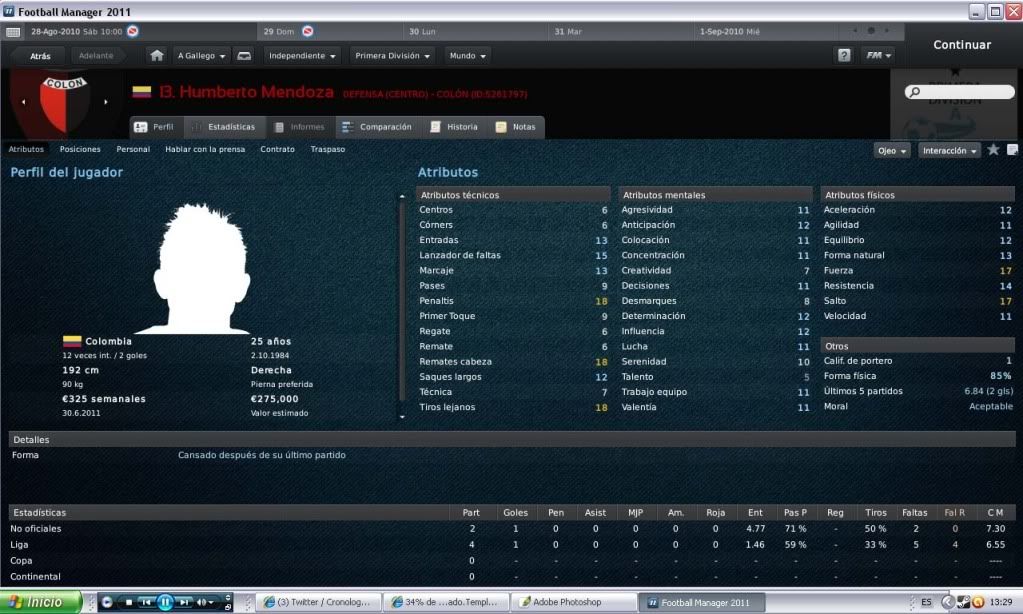Open the Traspaso sub-tab
Viewport: 1023px width, 614px height.
pos(328,149)
